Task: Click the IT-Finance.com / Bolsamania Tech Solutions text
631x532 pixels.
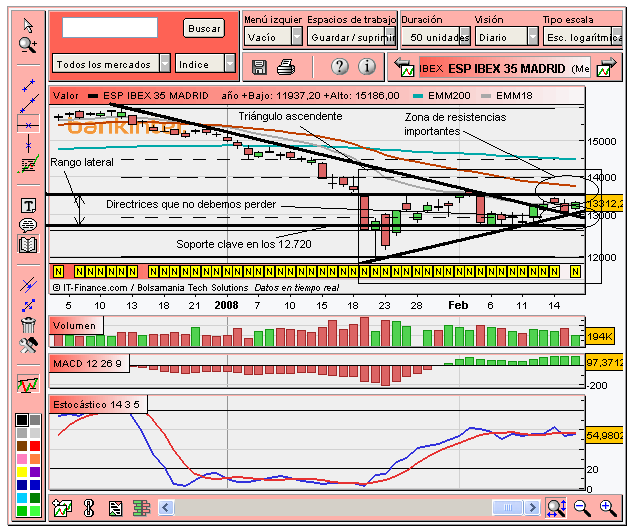Action: pyautogui.click(x=151, y=288)
